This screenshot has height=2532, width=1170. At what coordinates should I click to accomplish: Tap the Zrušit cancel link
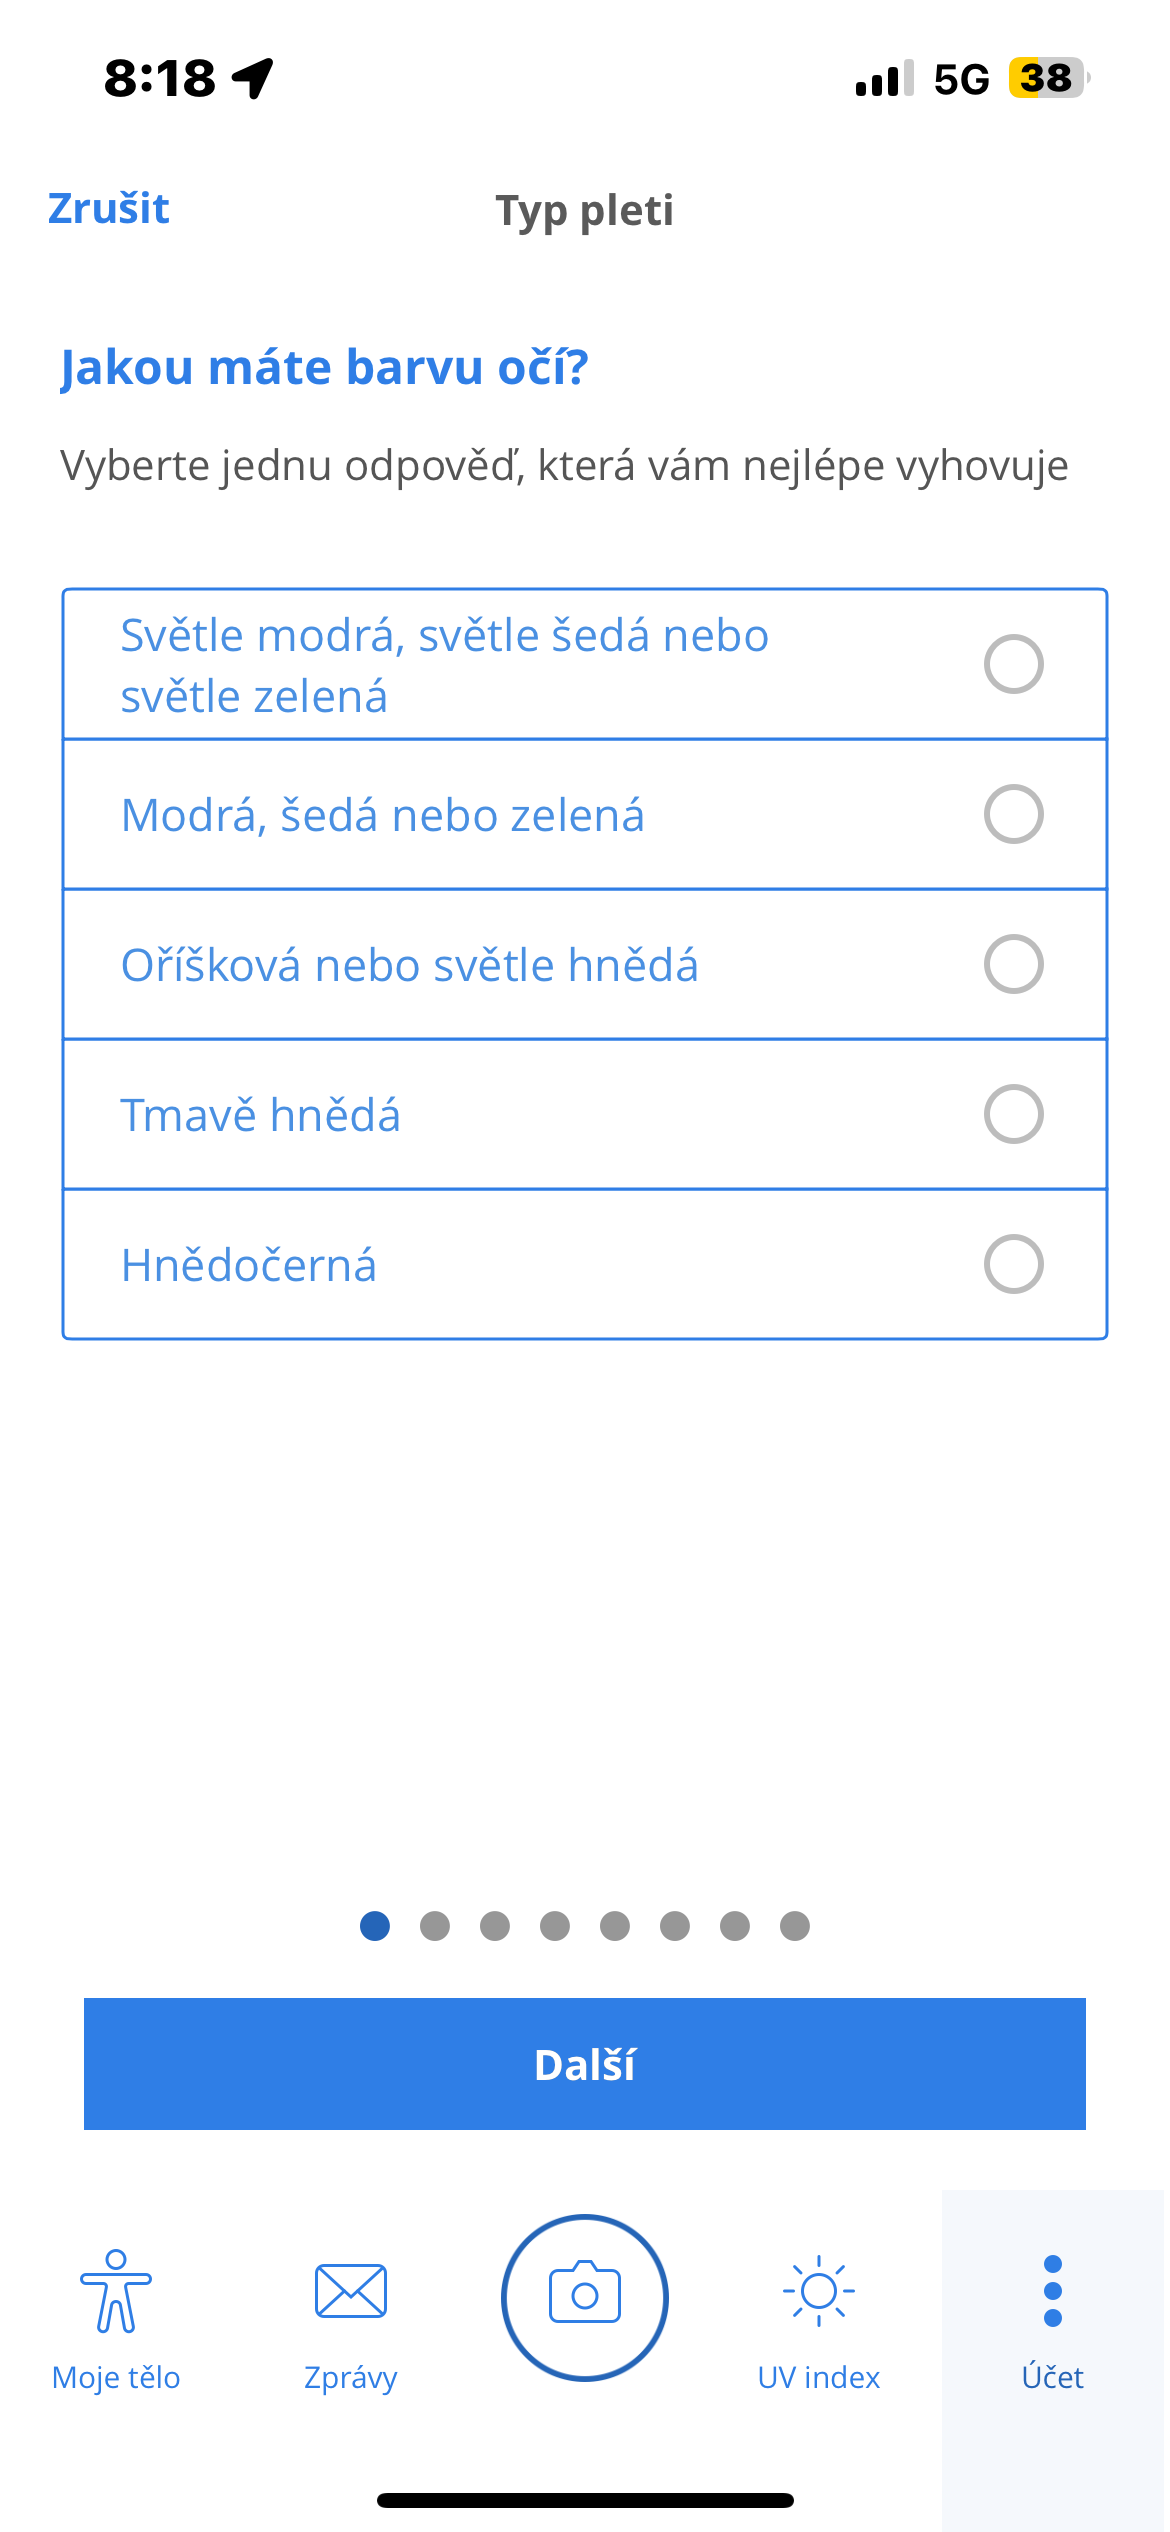pos(109,209)
